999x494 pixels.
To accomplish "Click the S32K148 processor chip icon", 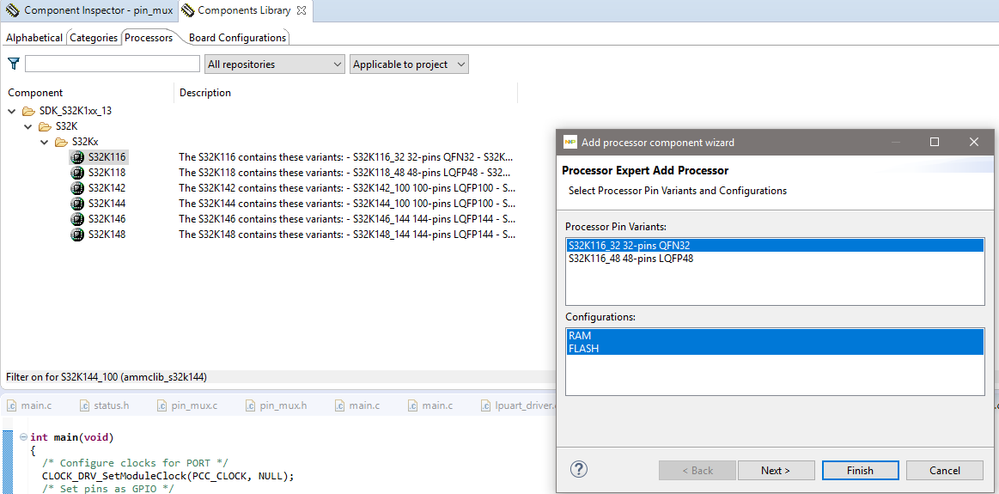I will pyautogui.click(x=76, y=234).
